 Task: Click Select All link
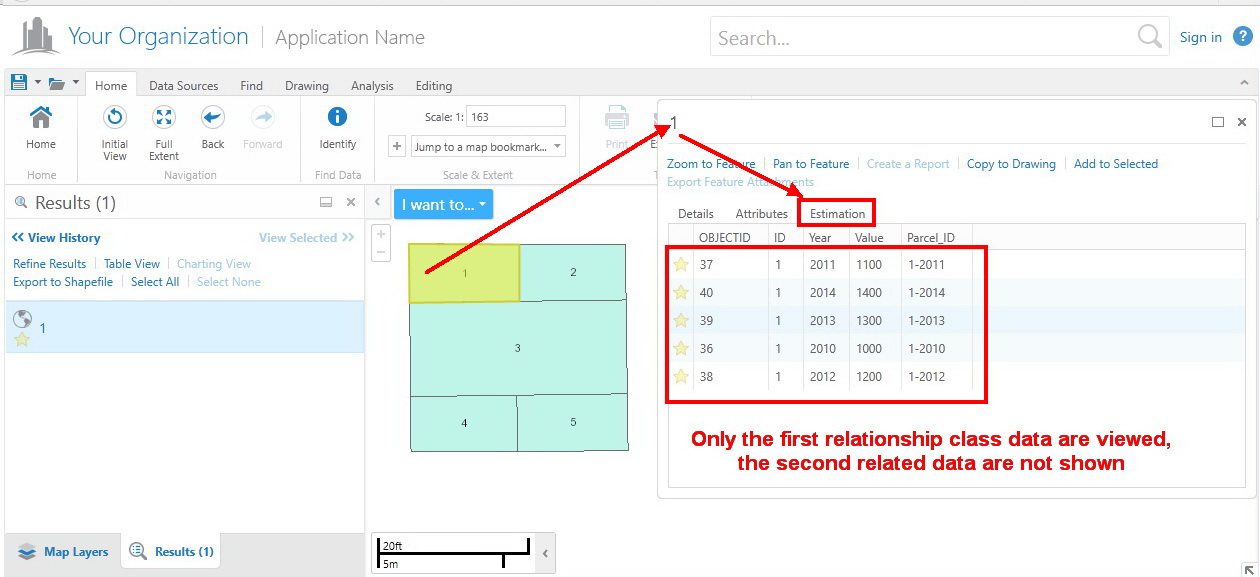click(x=155, y=282)
